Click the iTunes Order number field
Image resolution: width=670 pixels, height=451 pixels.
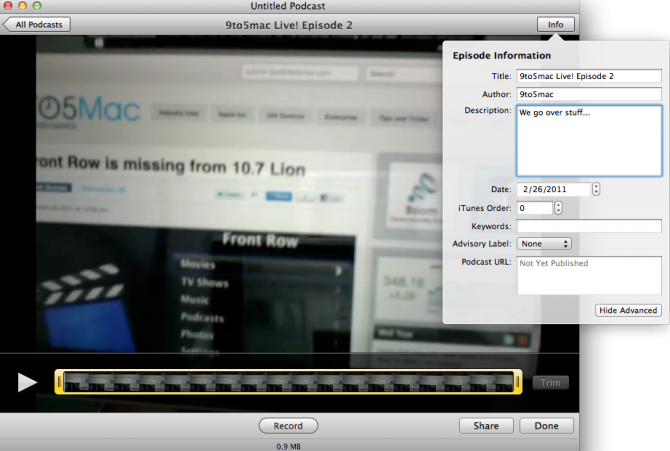coord(533,208)
